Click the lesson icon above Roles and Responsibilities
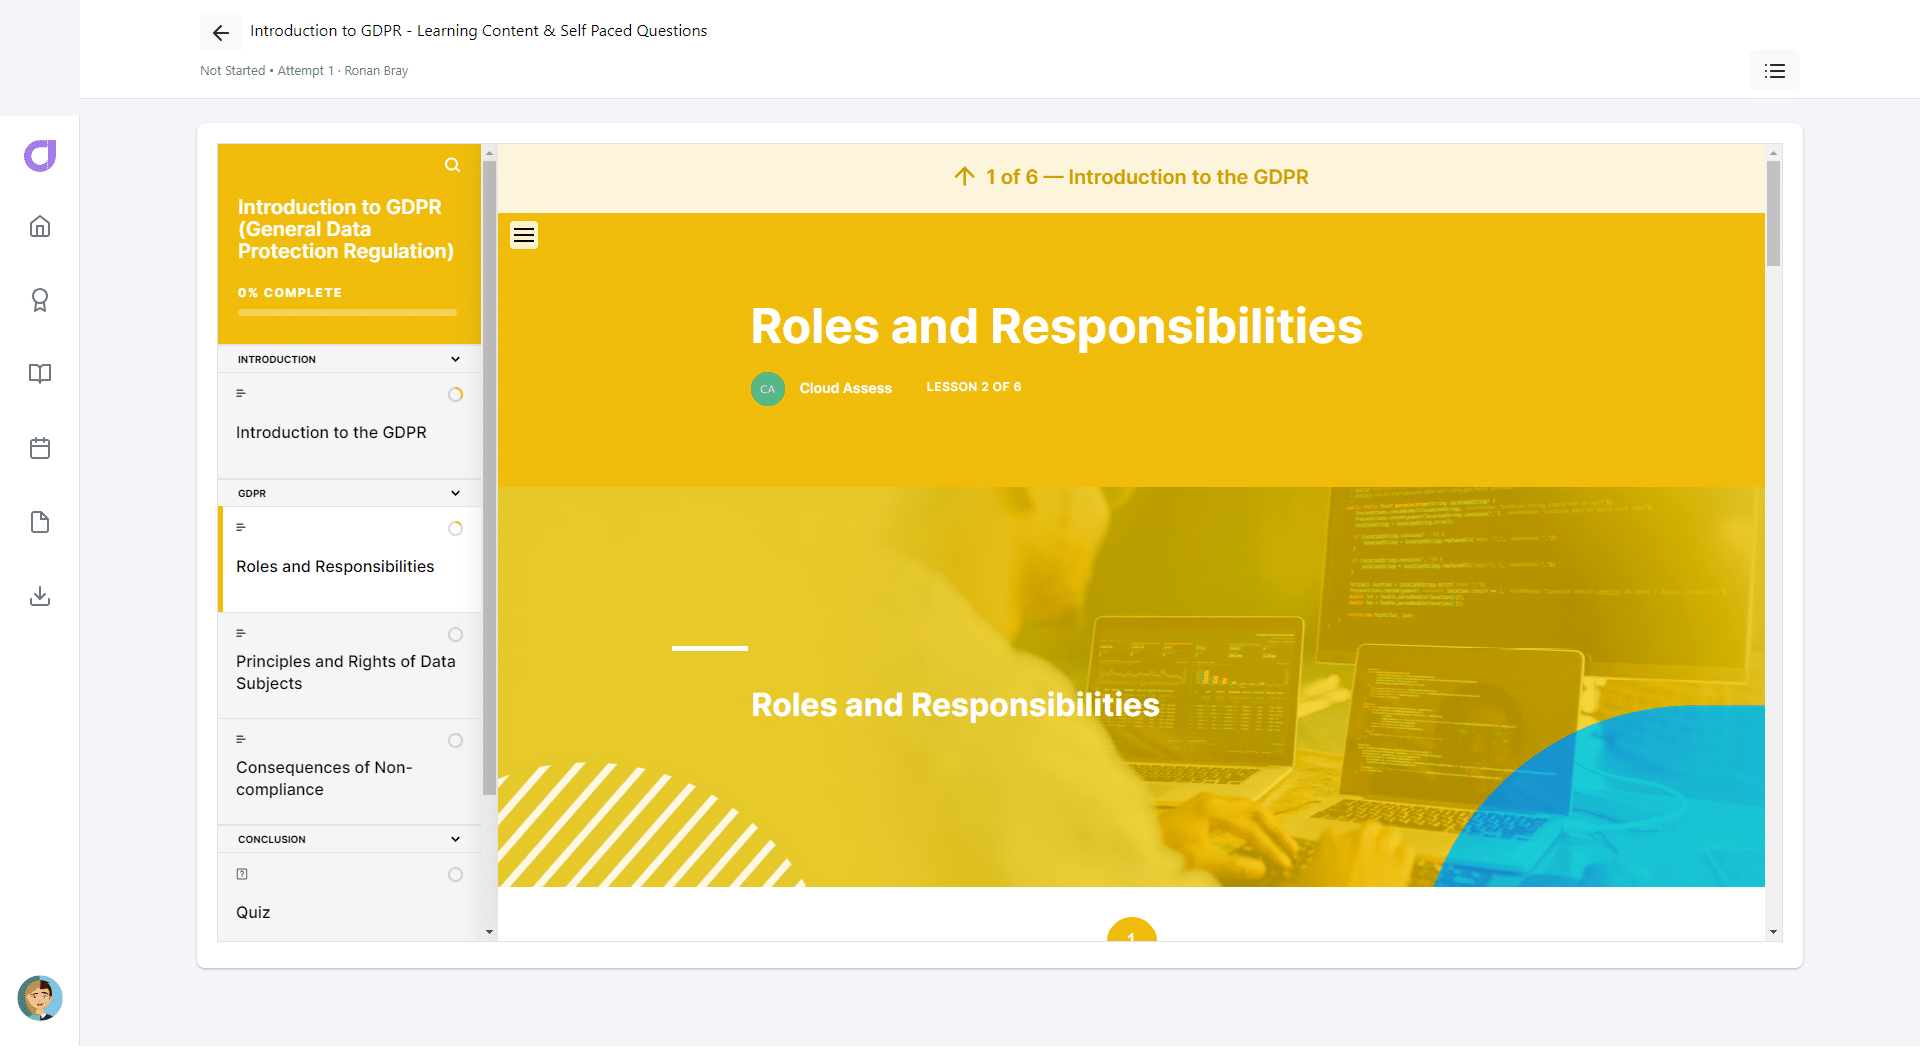This screenshot has width=1920, height=1047. coord(241,528)
